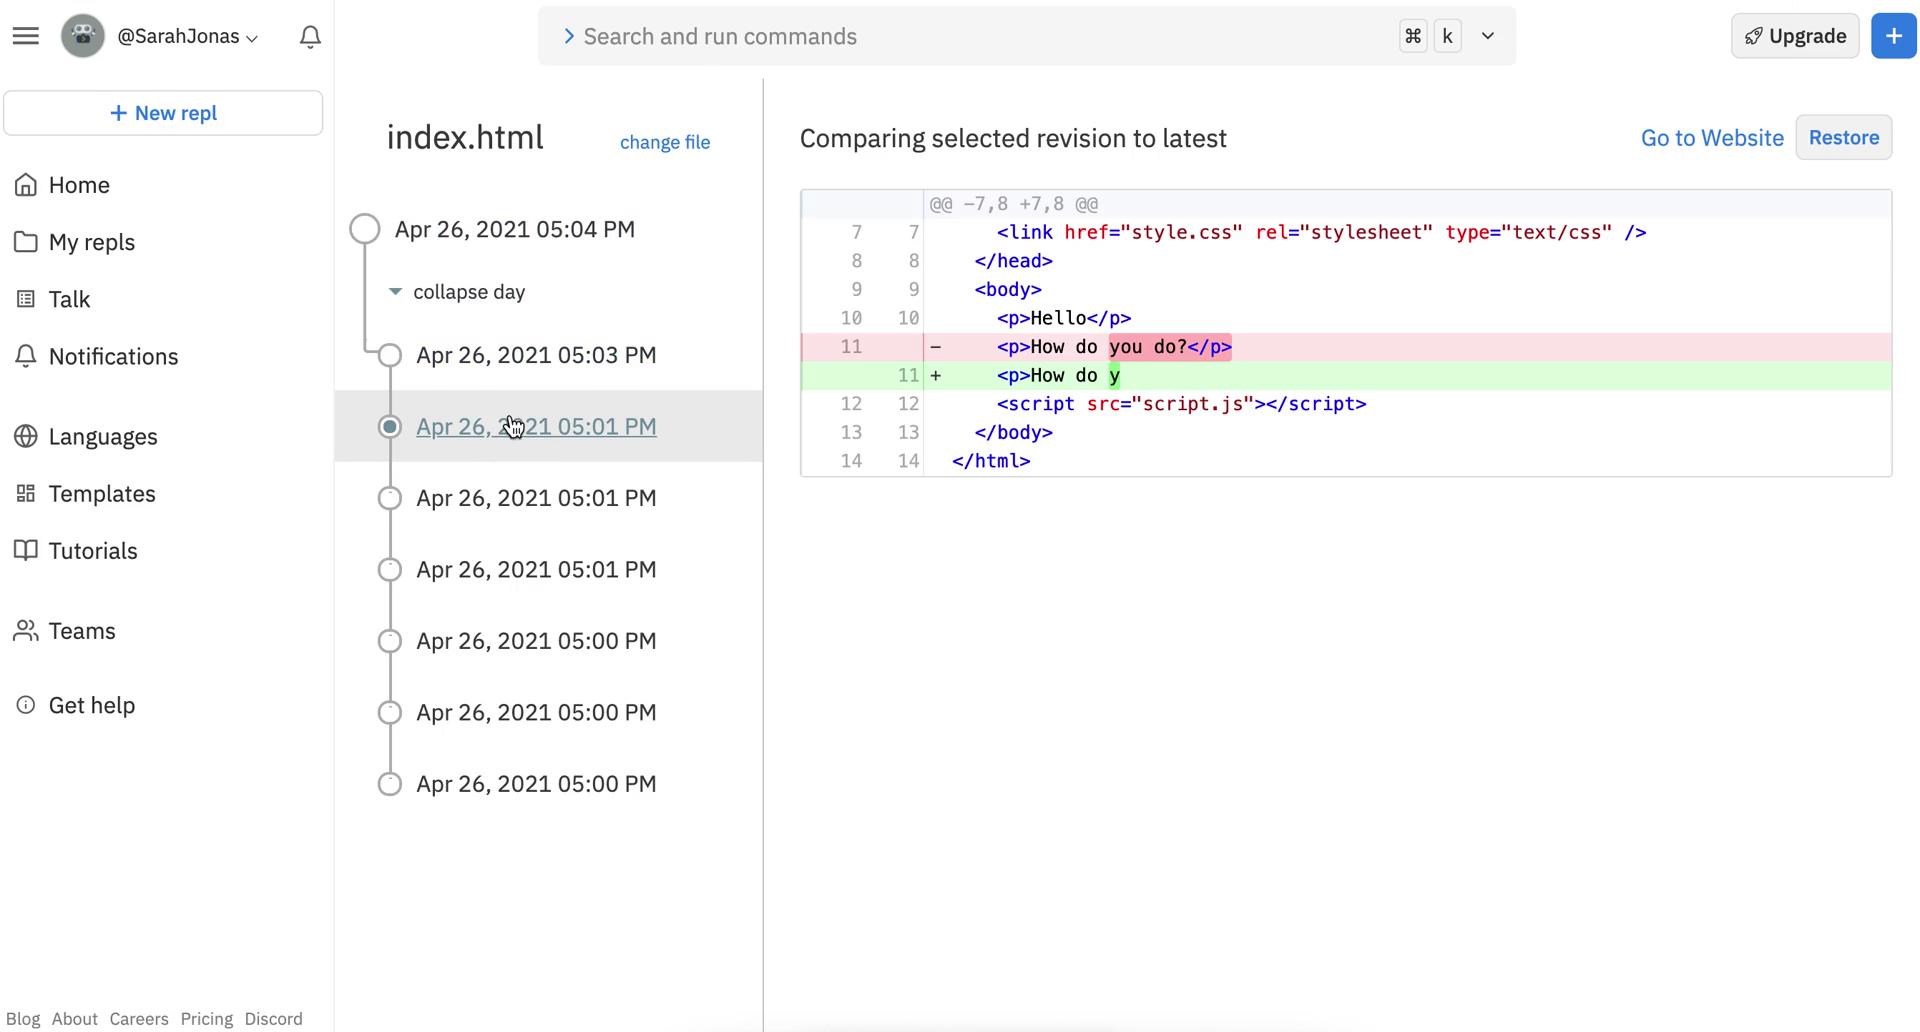
Task: Click the Tutorials book icon
Action: click(26, 550)
